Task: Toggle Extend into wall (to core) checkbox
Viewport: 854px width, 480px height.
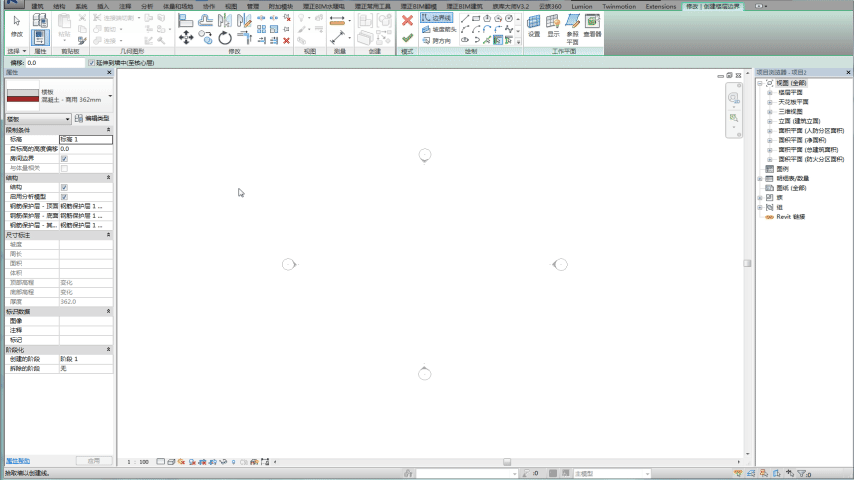Action: pos(92,63)
